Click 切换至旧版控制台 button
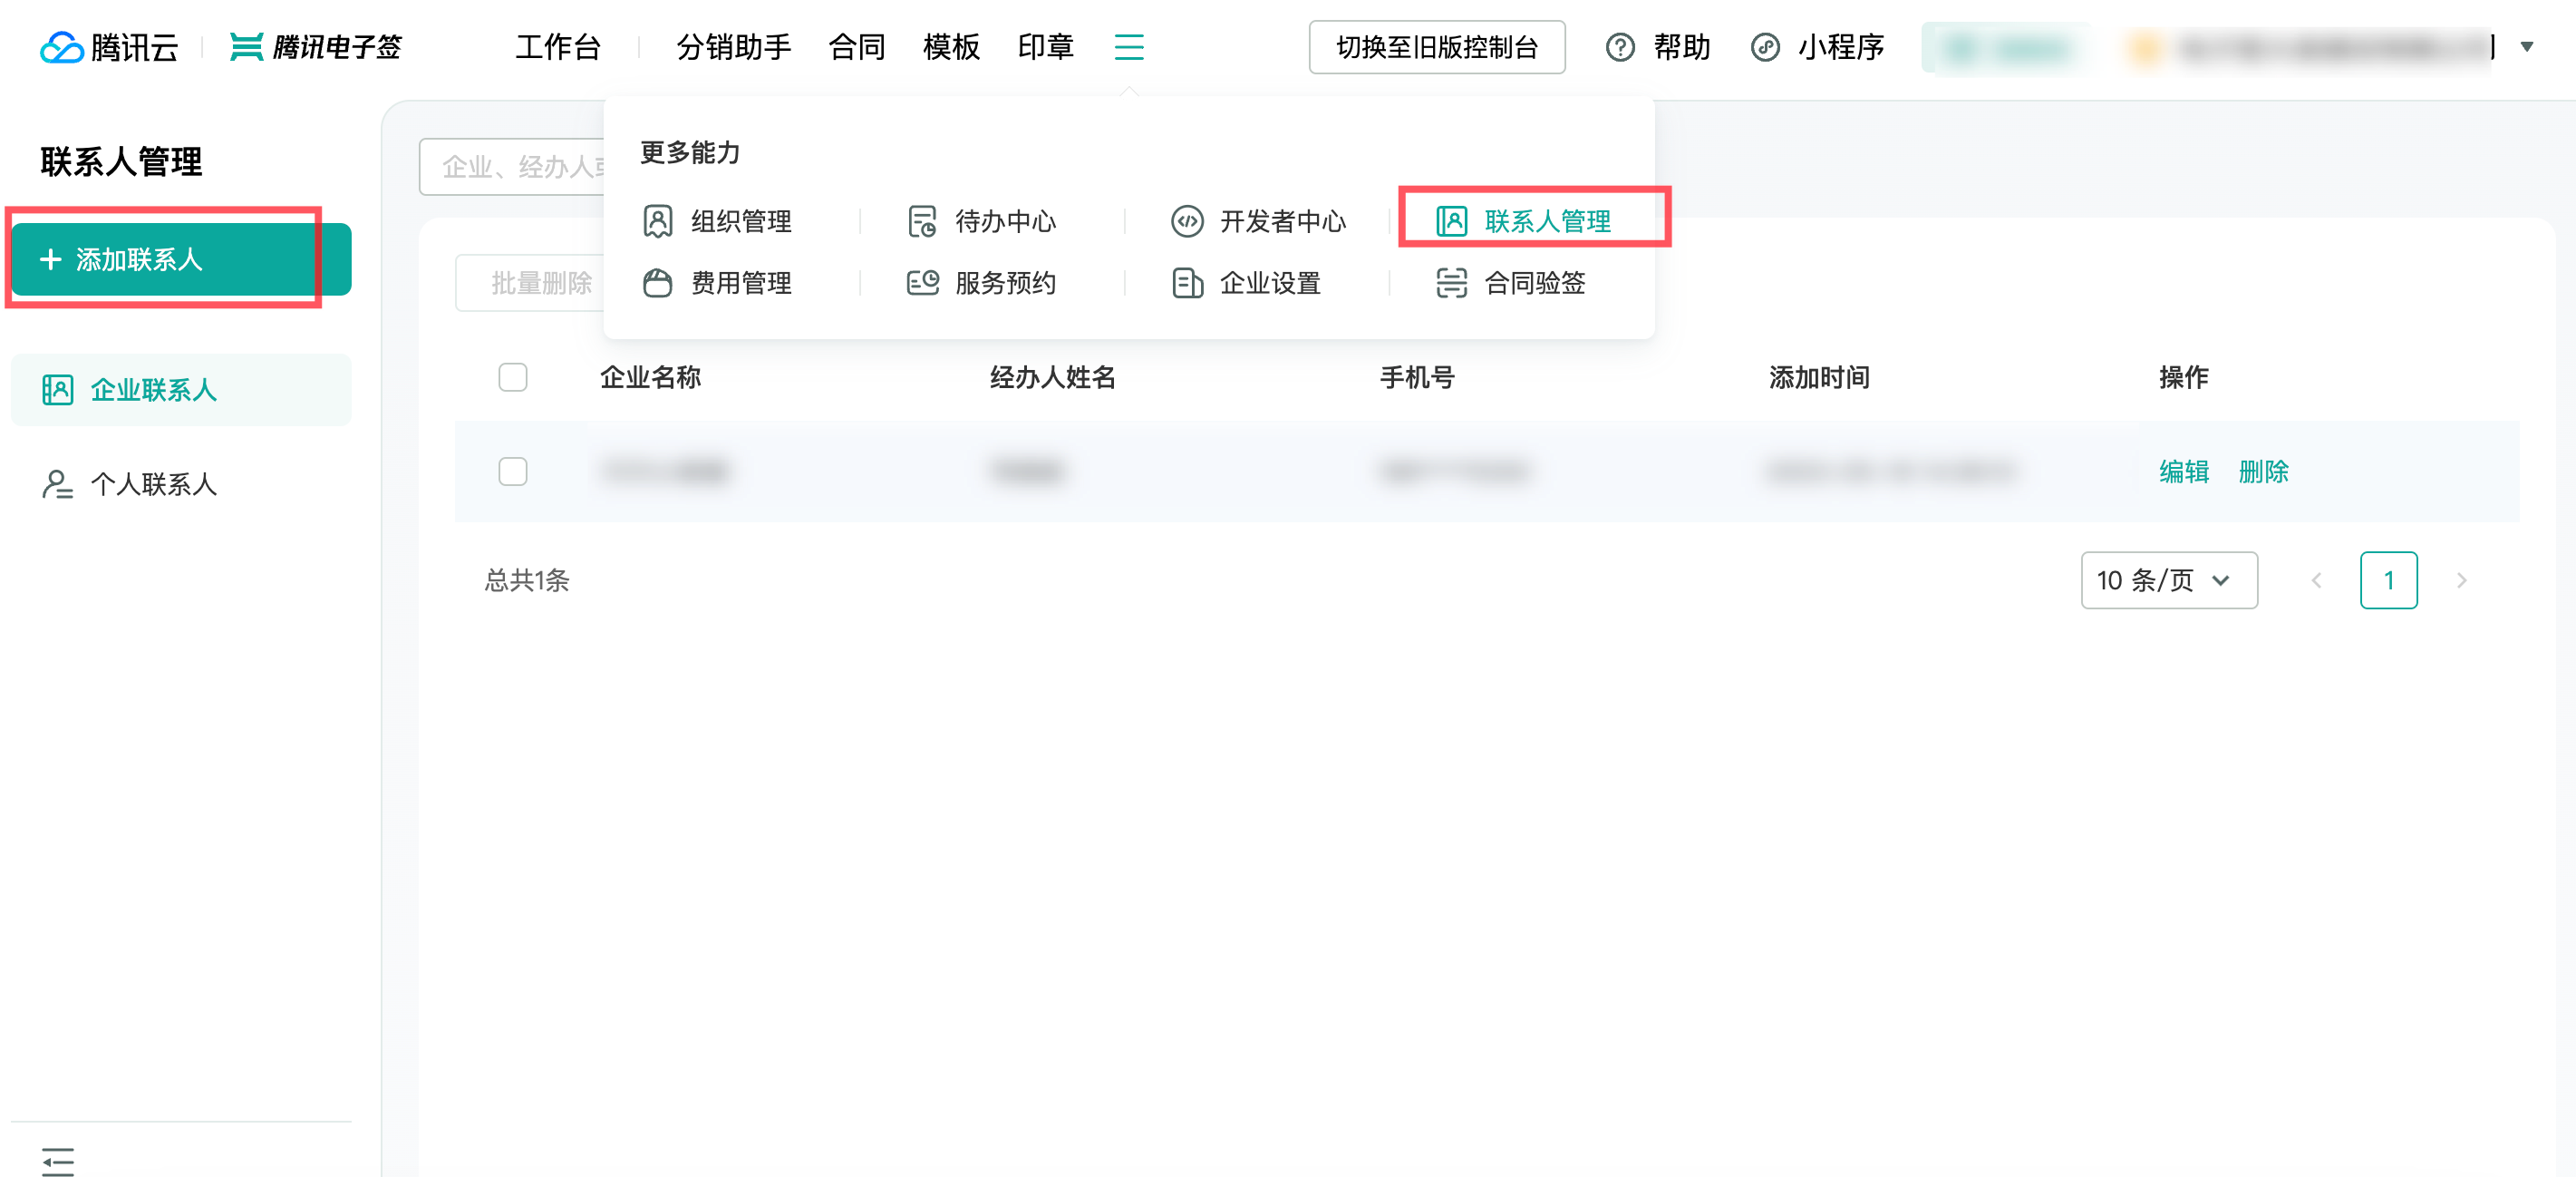This screenshot has width=2576, height=1177. click(x=1436, y=47)
